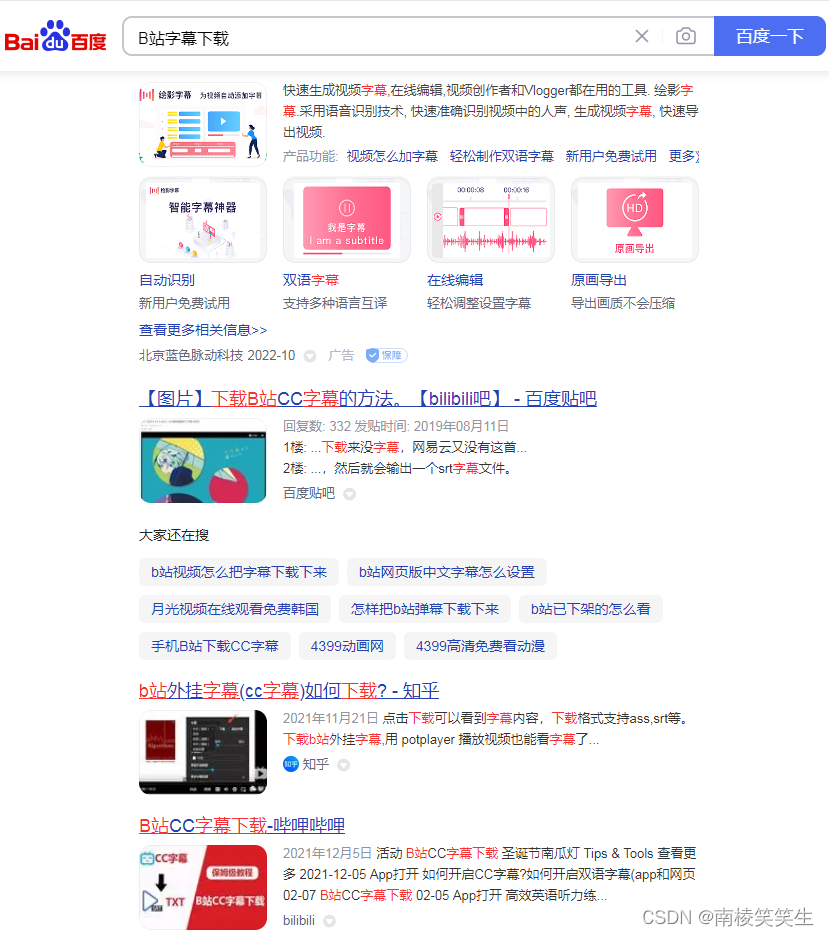Open search-by-image camera icon
This screenshot has height=936, width=829.
point(686,36)
